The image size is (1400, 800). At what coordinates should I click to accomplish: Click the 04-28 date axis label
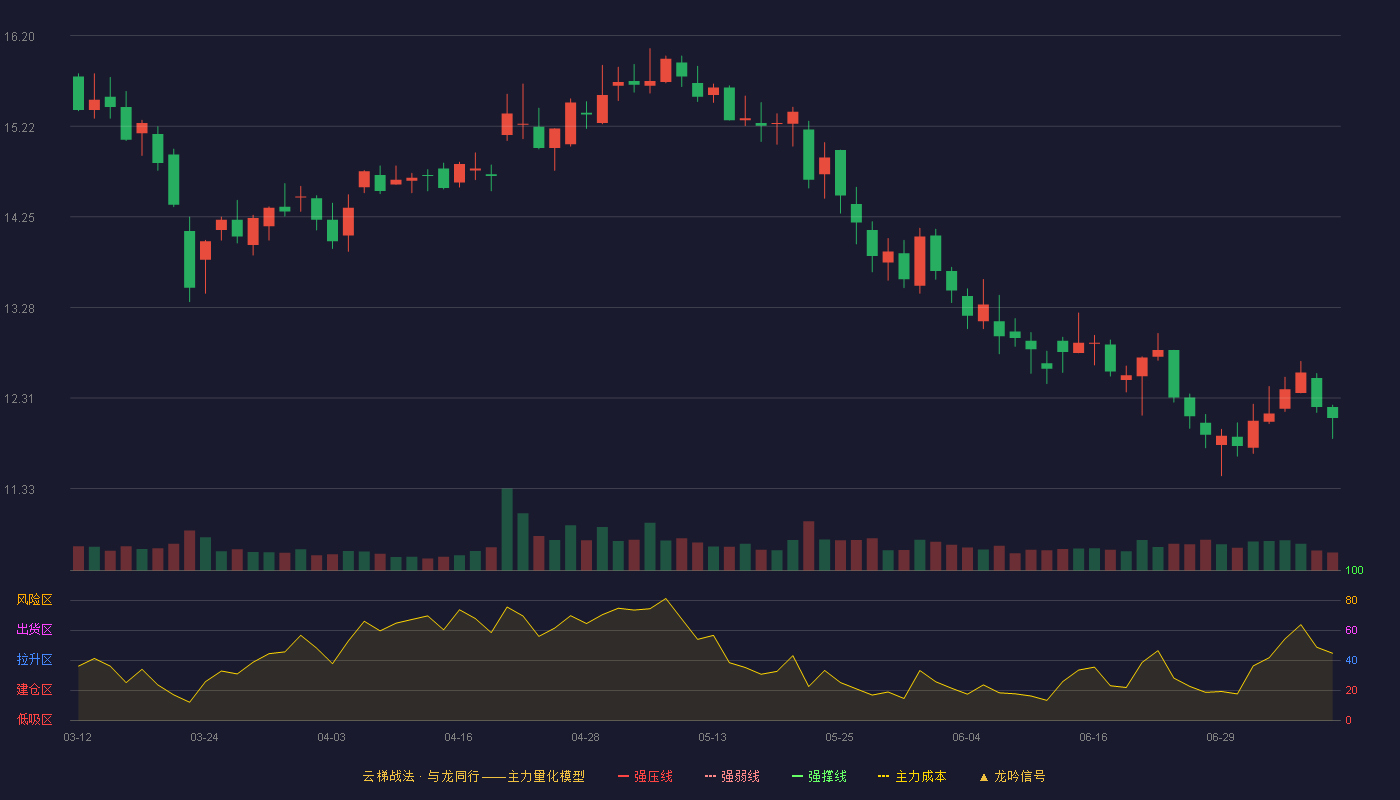[585, 737]
